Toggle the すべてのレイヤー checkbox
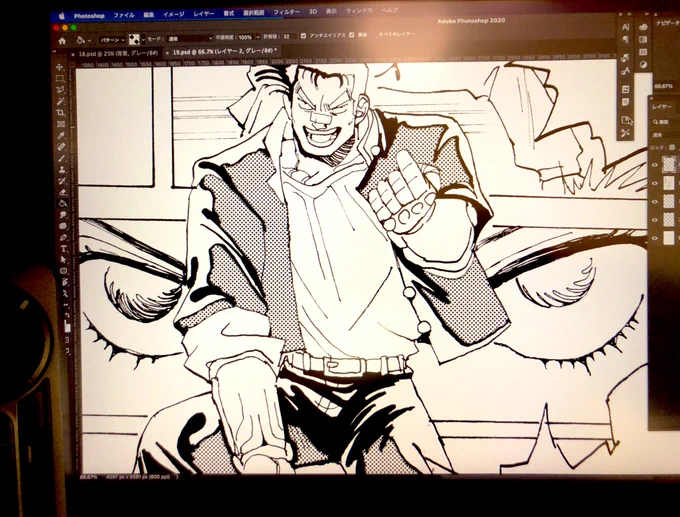Viewport: 680px width, 517px height. click(x=375, y=34)
